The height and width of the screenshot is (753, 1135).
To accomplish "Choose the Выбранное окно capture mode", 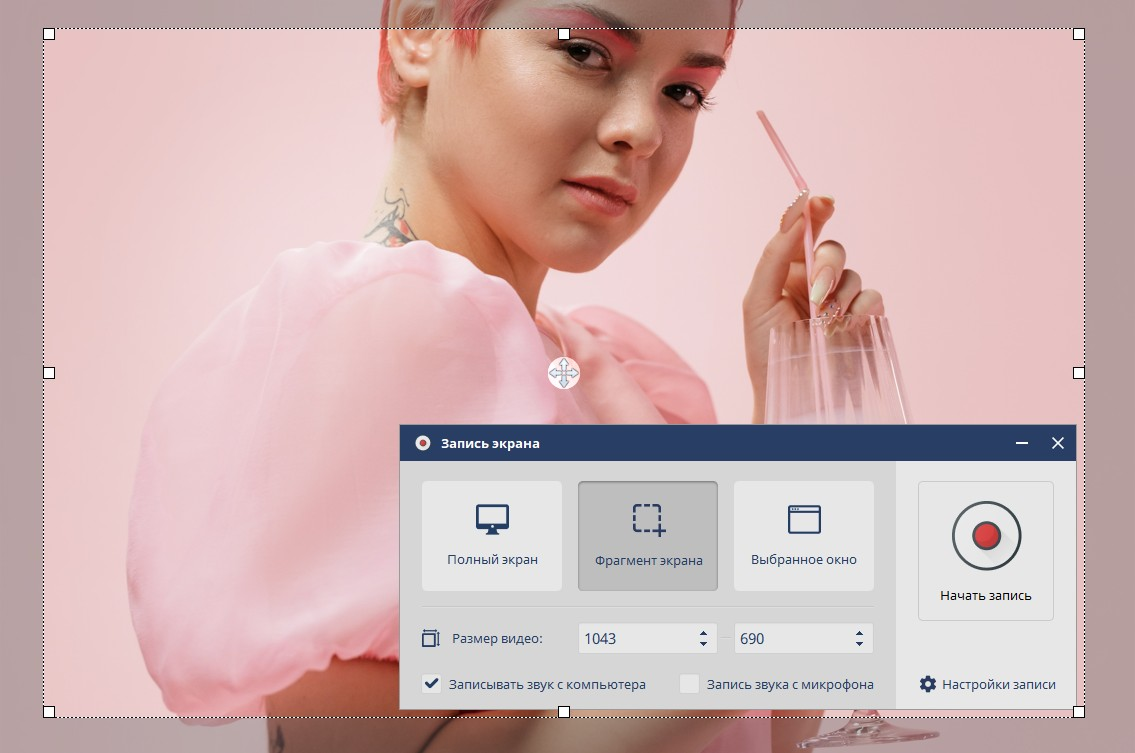I will [804, 535].
